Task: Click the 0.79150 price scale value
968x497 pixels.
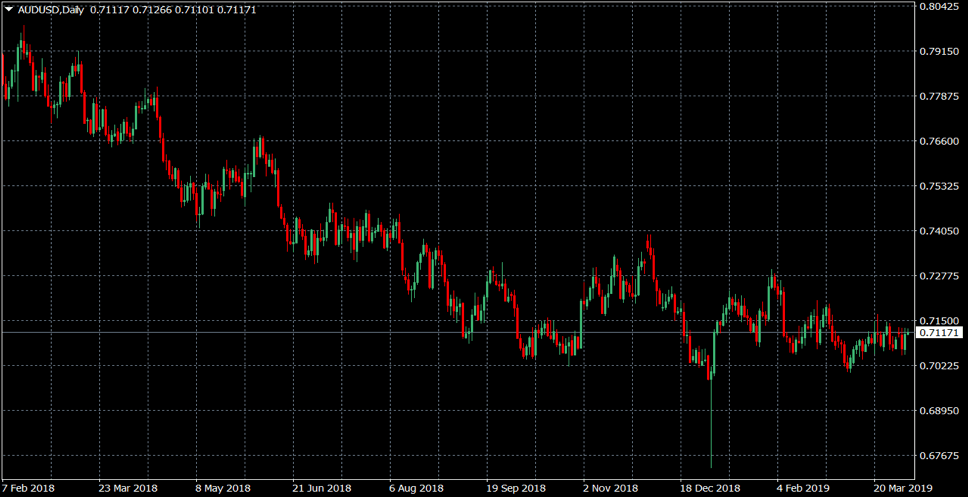Action: click(x=938, y=51)
